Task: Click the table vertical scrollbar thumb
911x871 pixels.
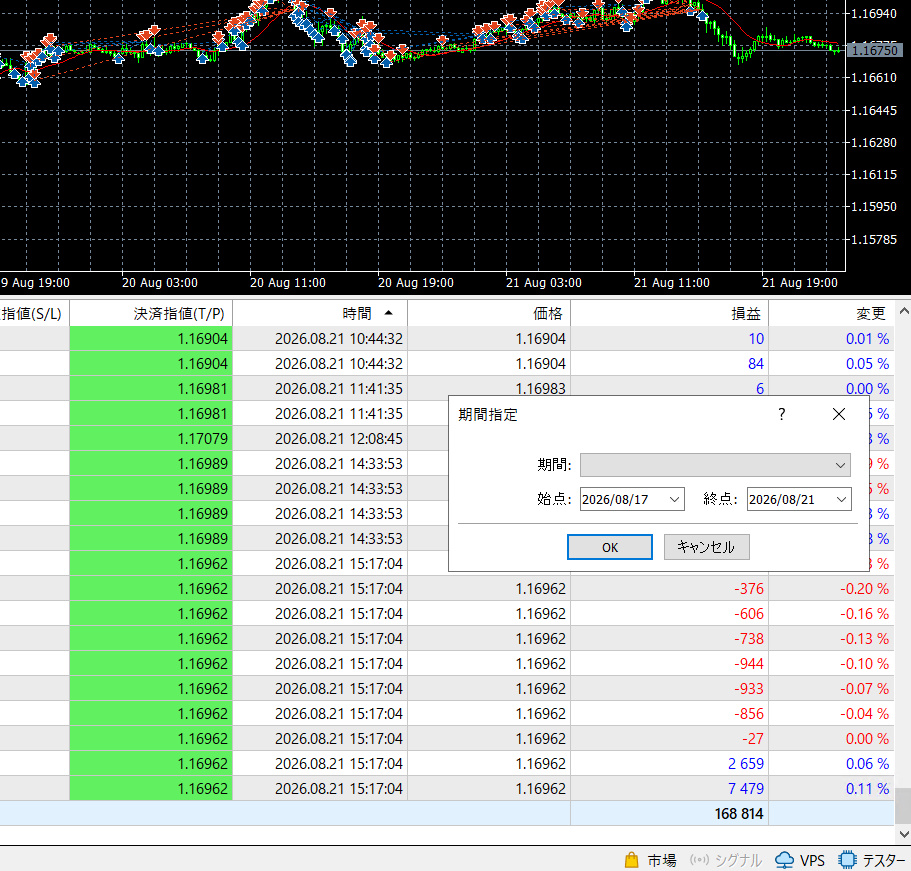Action: click(x=903, y=805)
